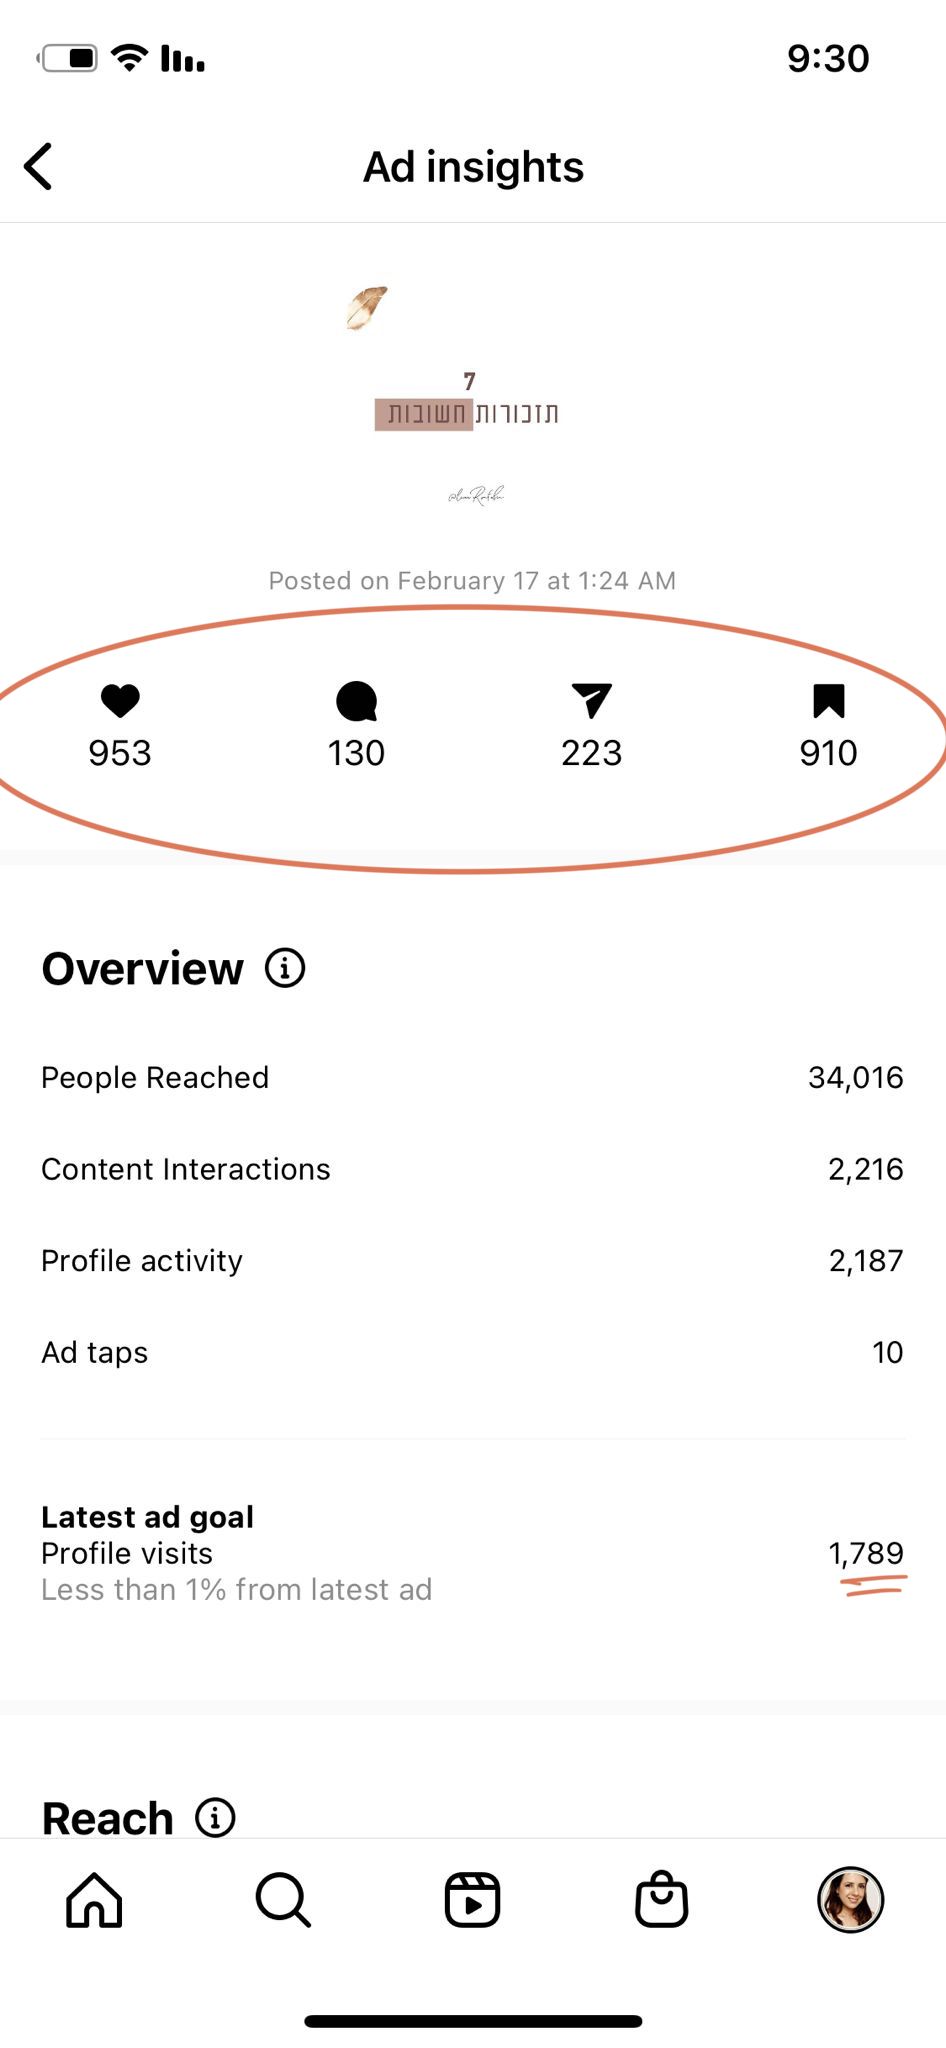Viewport: 946px width, 2048px height.
Task: Go to the Home tab
Action: click(x=94, y=1900)
